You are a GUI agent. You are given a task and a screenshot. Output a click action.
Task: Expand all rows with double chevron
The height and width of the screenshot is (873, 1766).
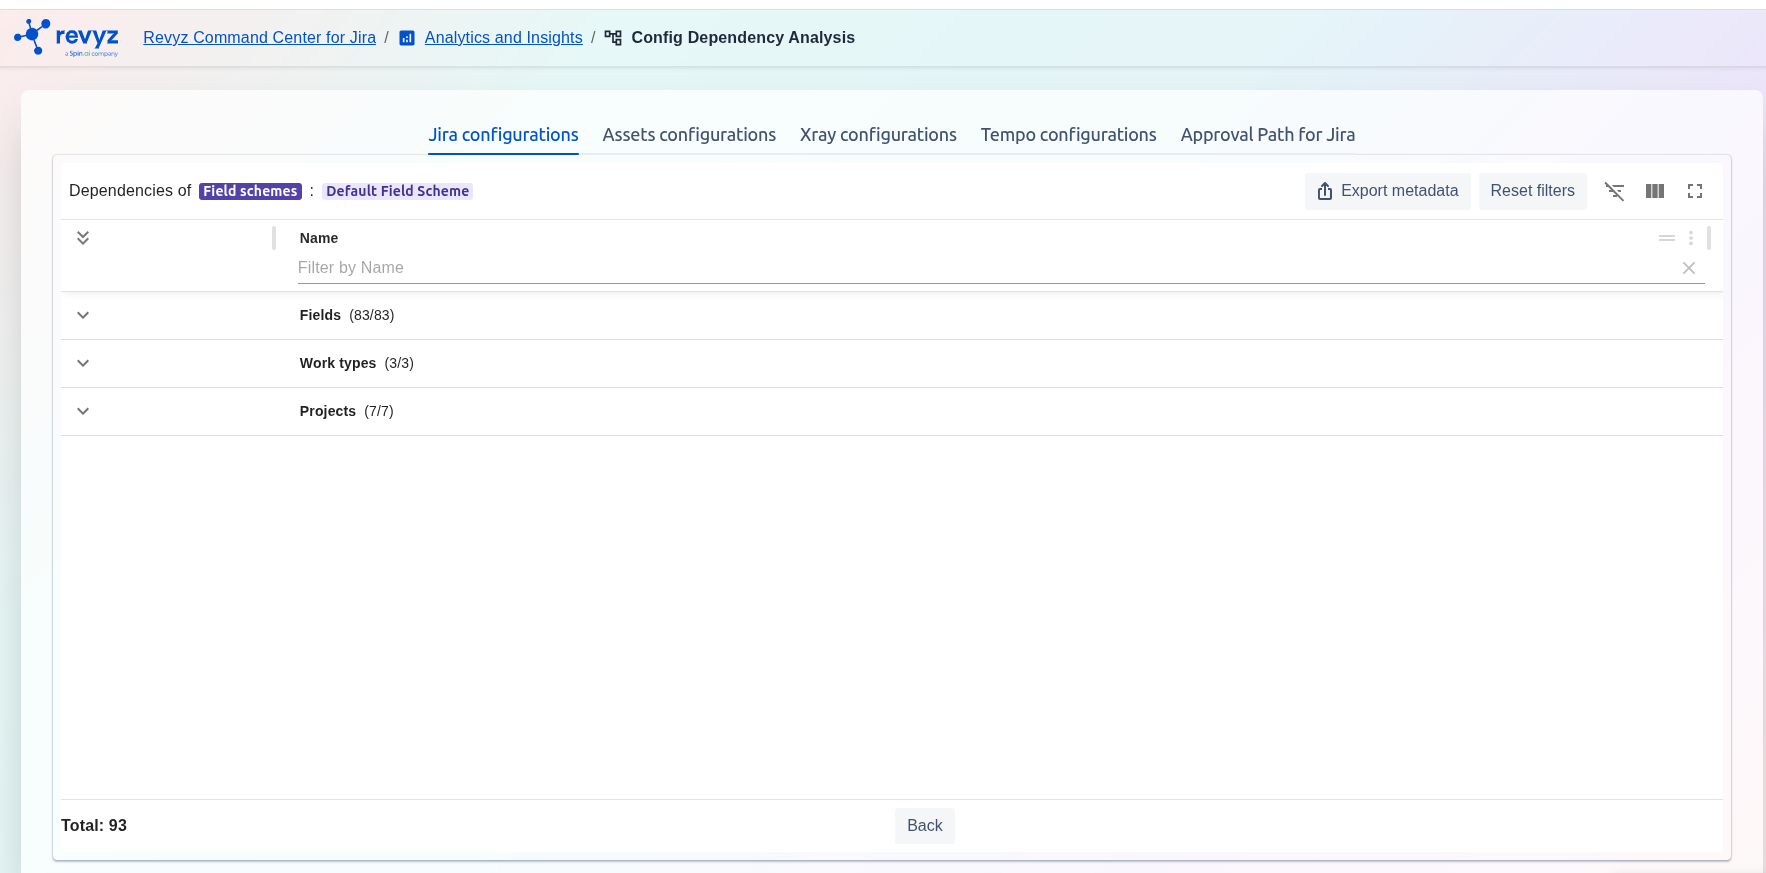[x=83, y=238]
